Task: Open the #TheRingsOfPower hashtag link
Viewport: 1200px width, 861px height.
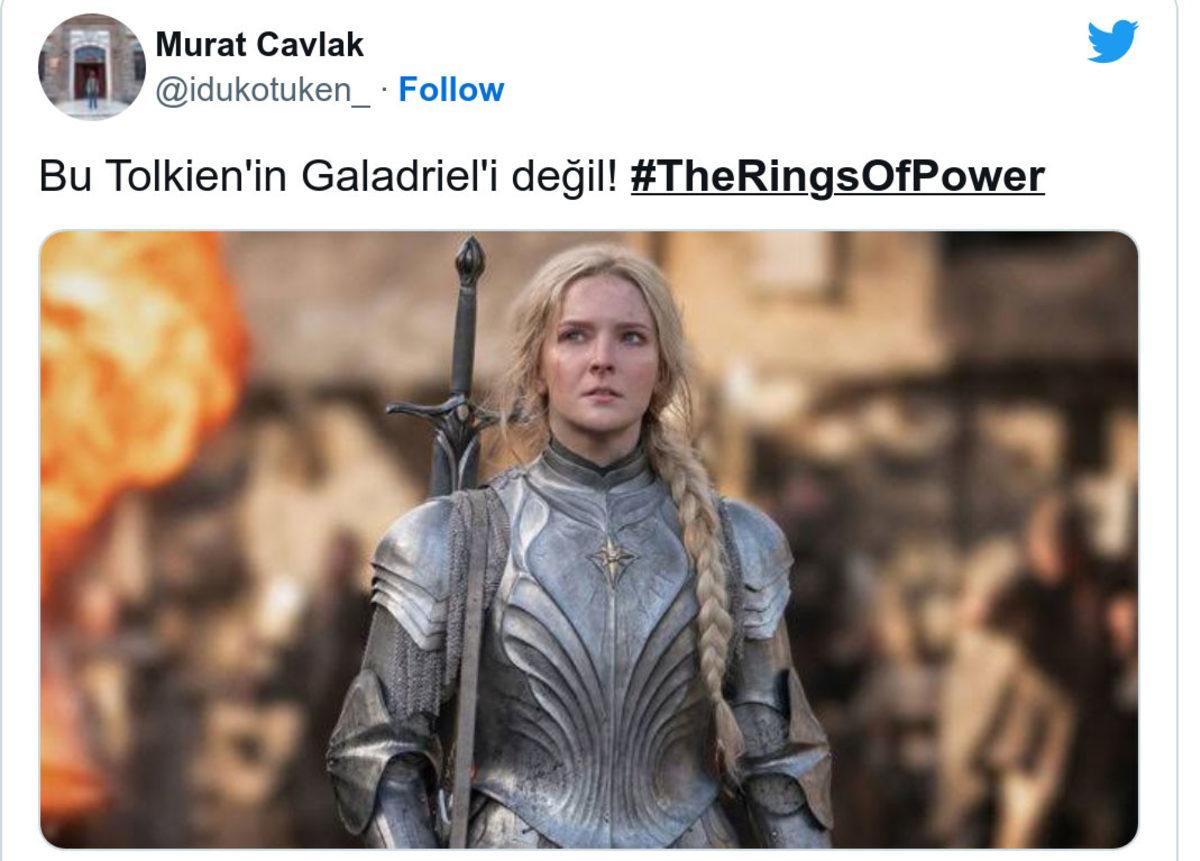Action: pyautogui.click(x=838, y=177)
